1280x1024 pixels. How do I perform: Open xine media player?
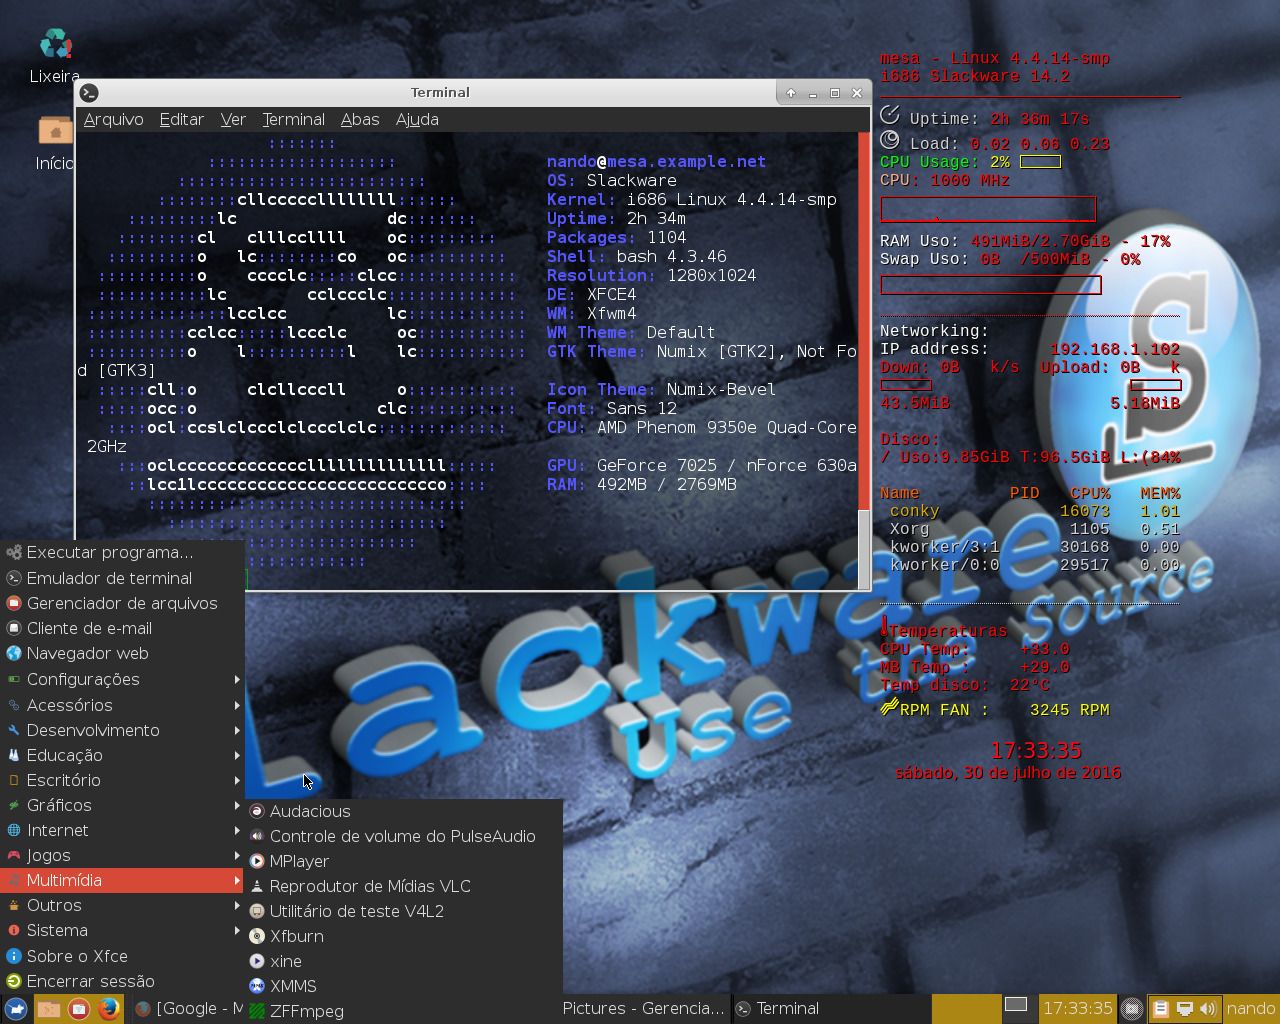point(404,961)
